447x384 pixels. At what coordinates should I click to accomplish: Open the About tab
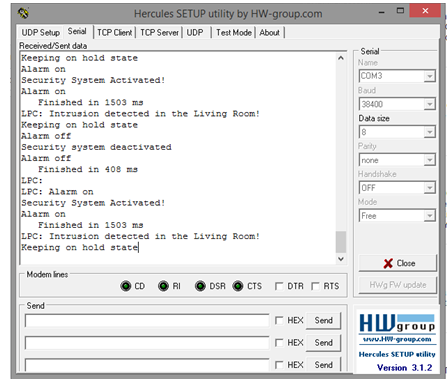click(269, 33)
